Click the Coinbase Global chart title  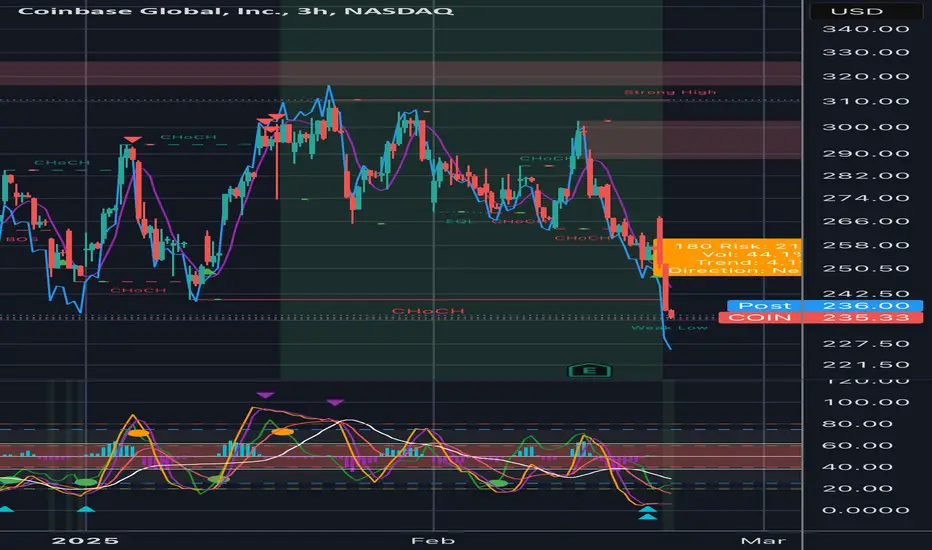click(235, 11)
